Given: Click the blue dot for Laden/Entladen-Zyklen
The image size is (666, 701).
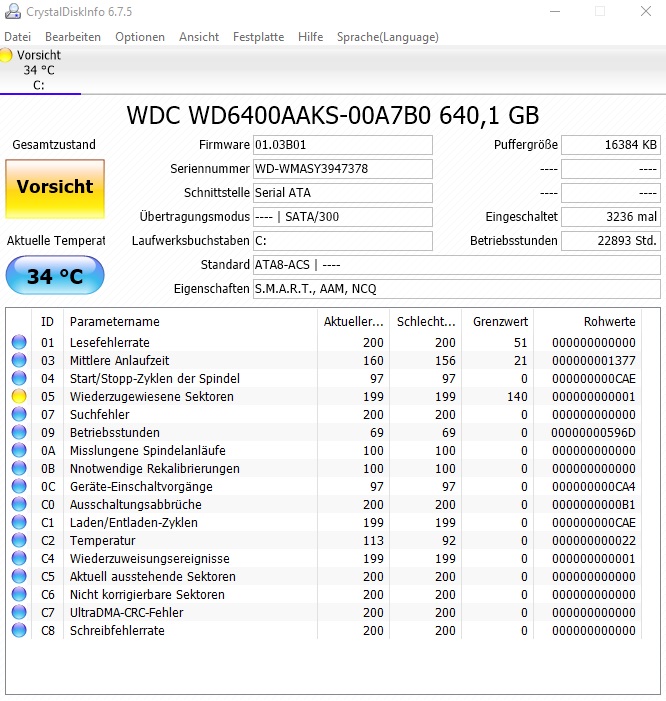Looking at the screenshot, I should click(x=19, y=522).
